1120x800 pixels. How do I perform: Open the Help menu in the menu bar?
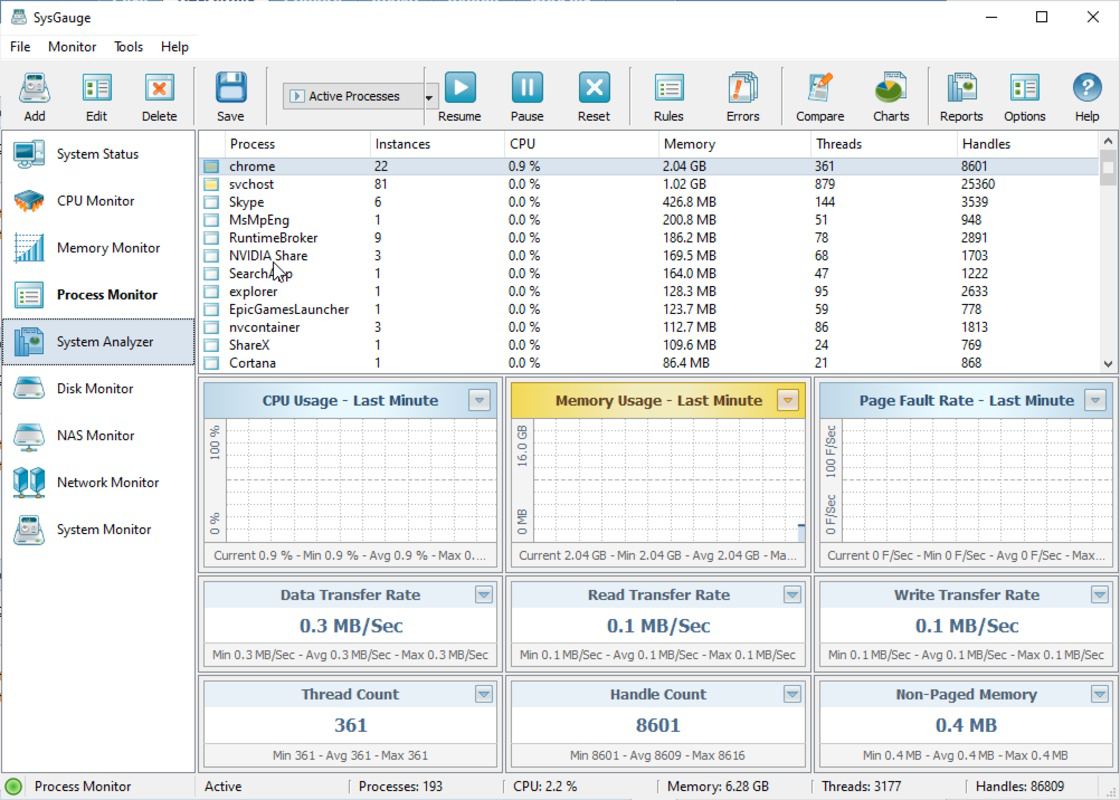click(174, 47)
